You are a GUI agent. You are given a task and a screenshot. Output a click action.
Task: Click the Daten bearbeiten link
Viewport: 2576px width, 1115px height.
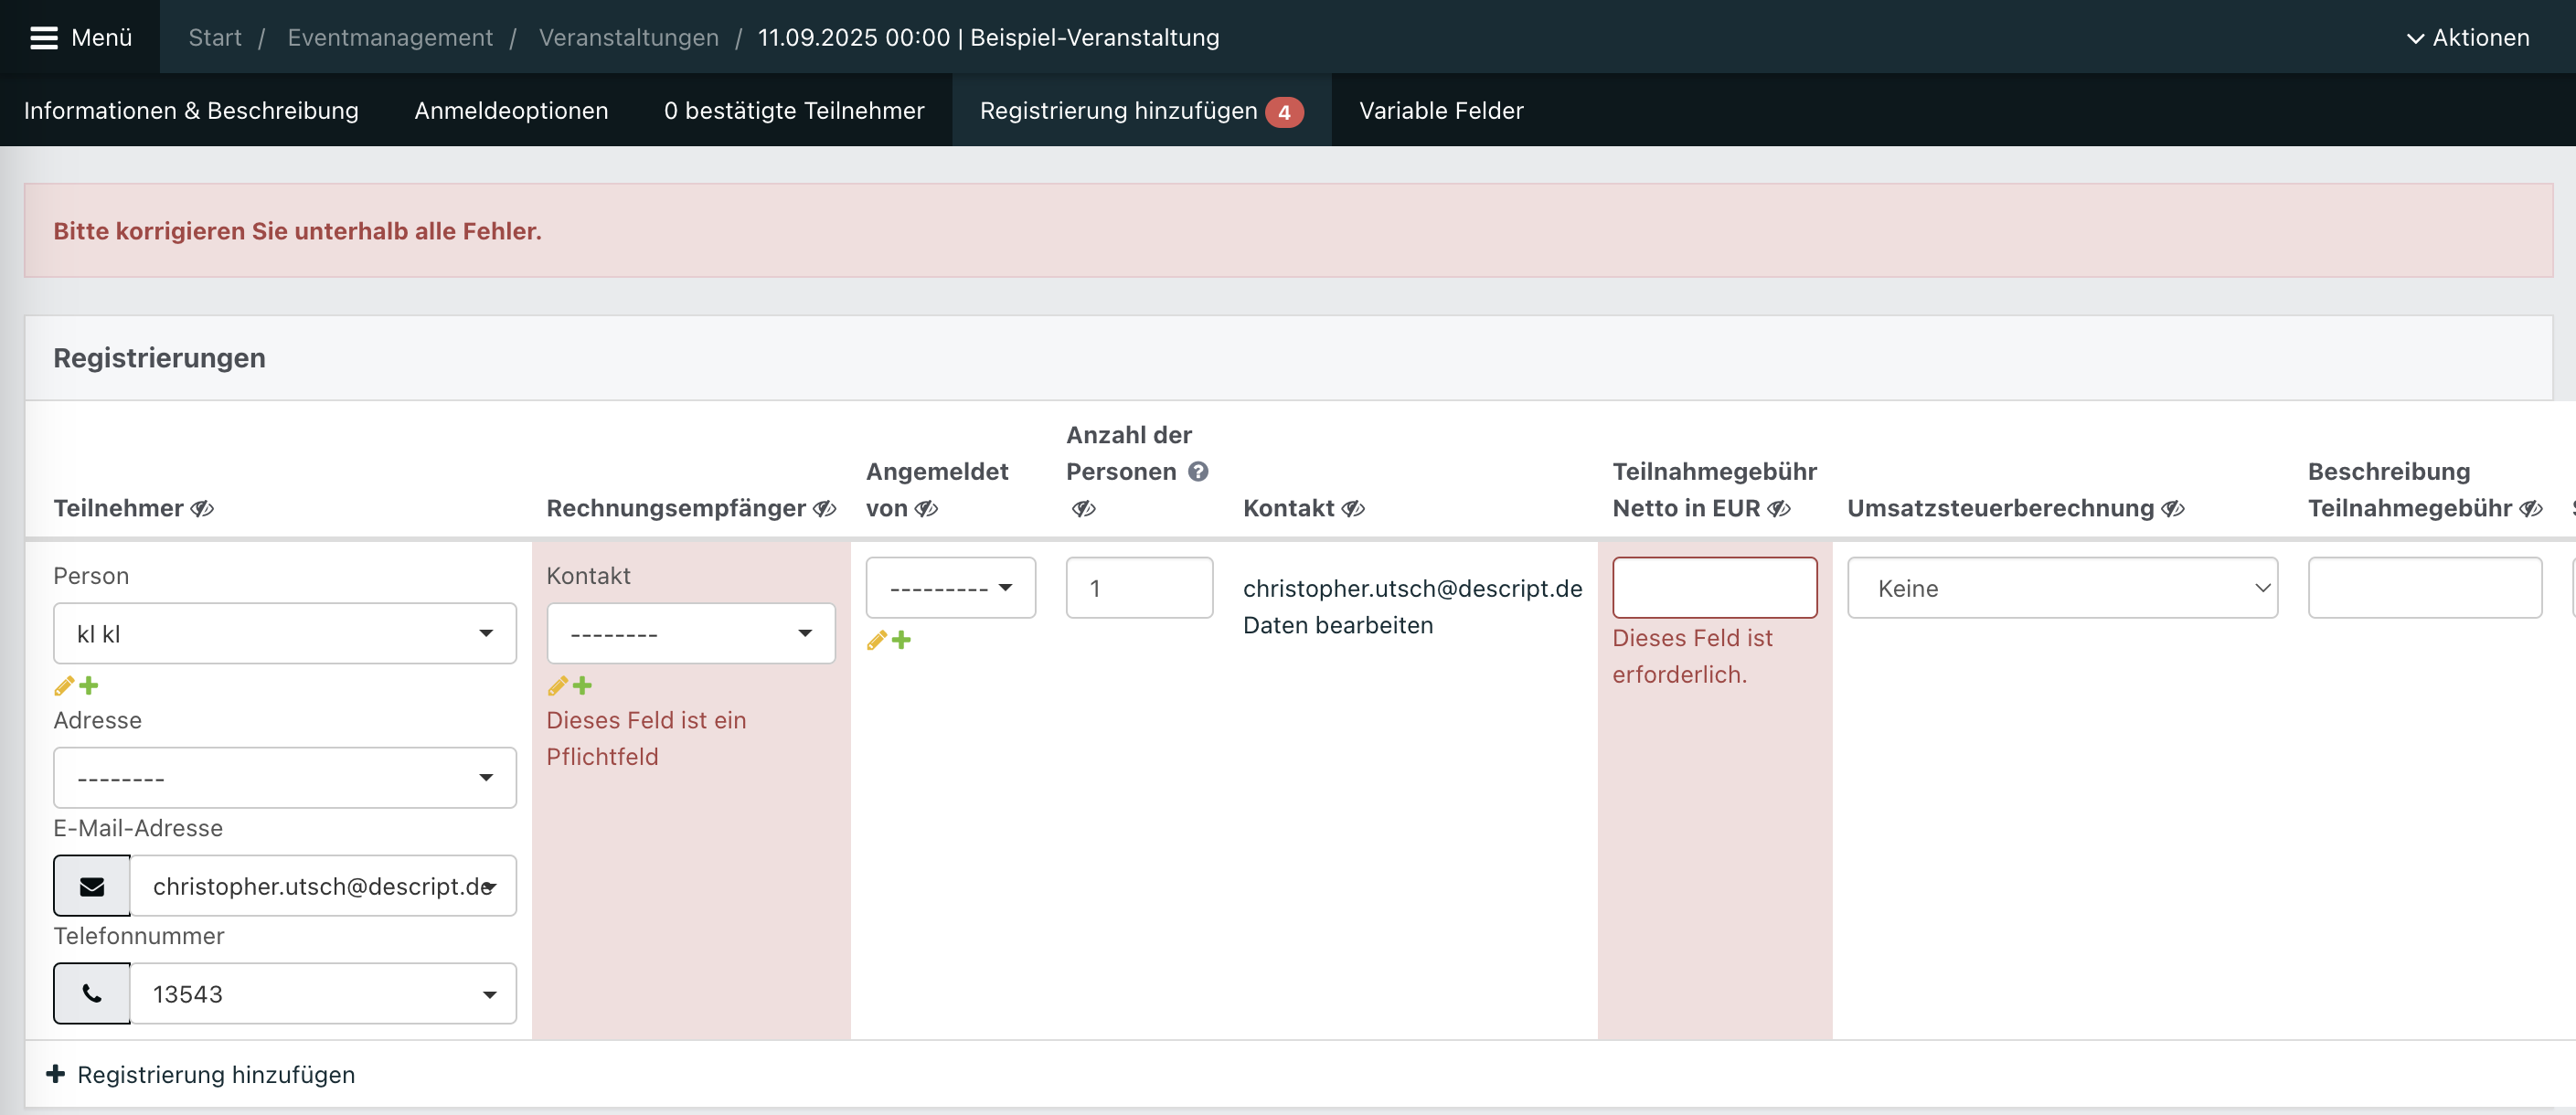click(1338, 626)
